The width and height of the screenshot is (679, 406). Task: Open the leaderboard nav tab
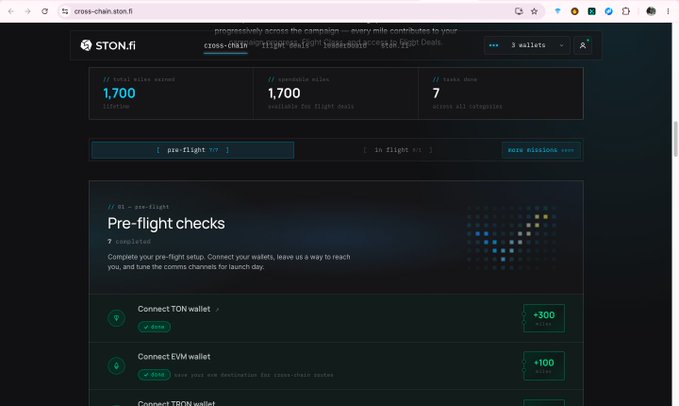coord(345,45)
